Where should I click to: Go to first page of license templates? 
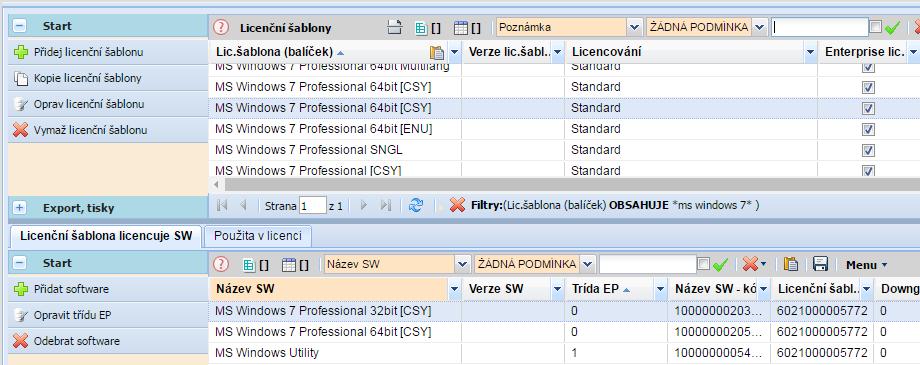(222, 205)
